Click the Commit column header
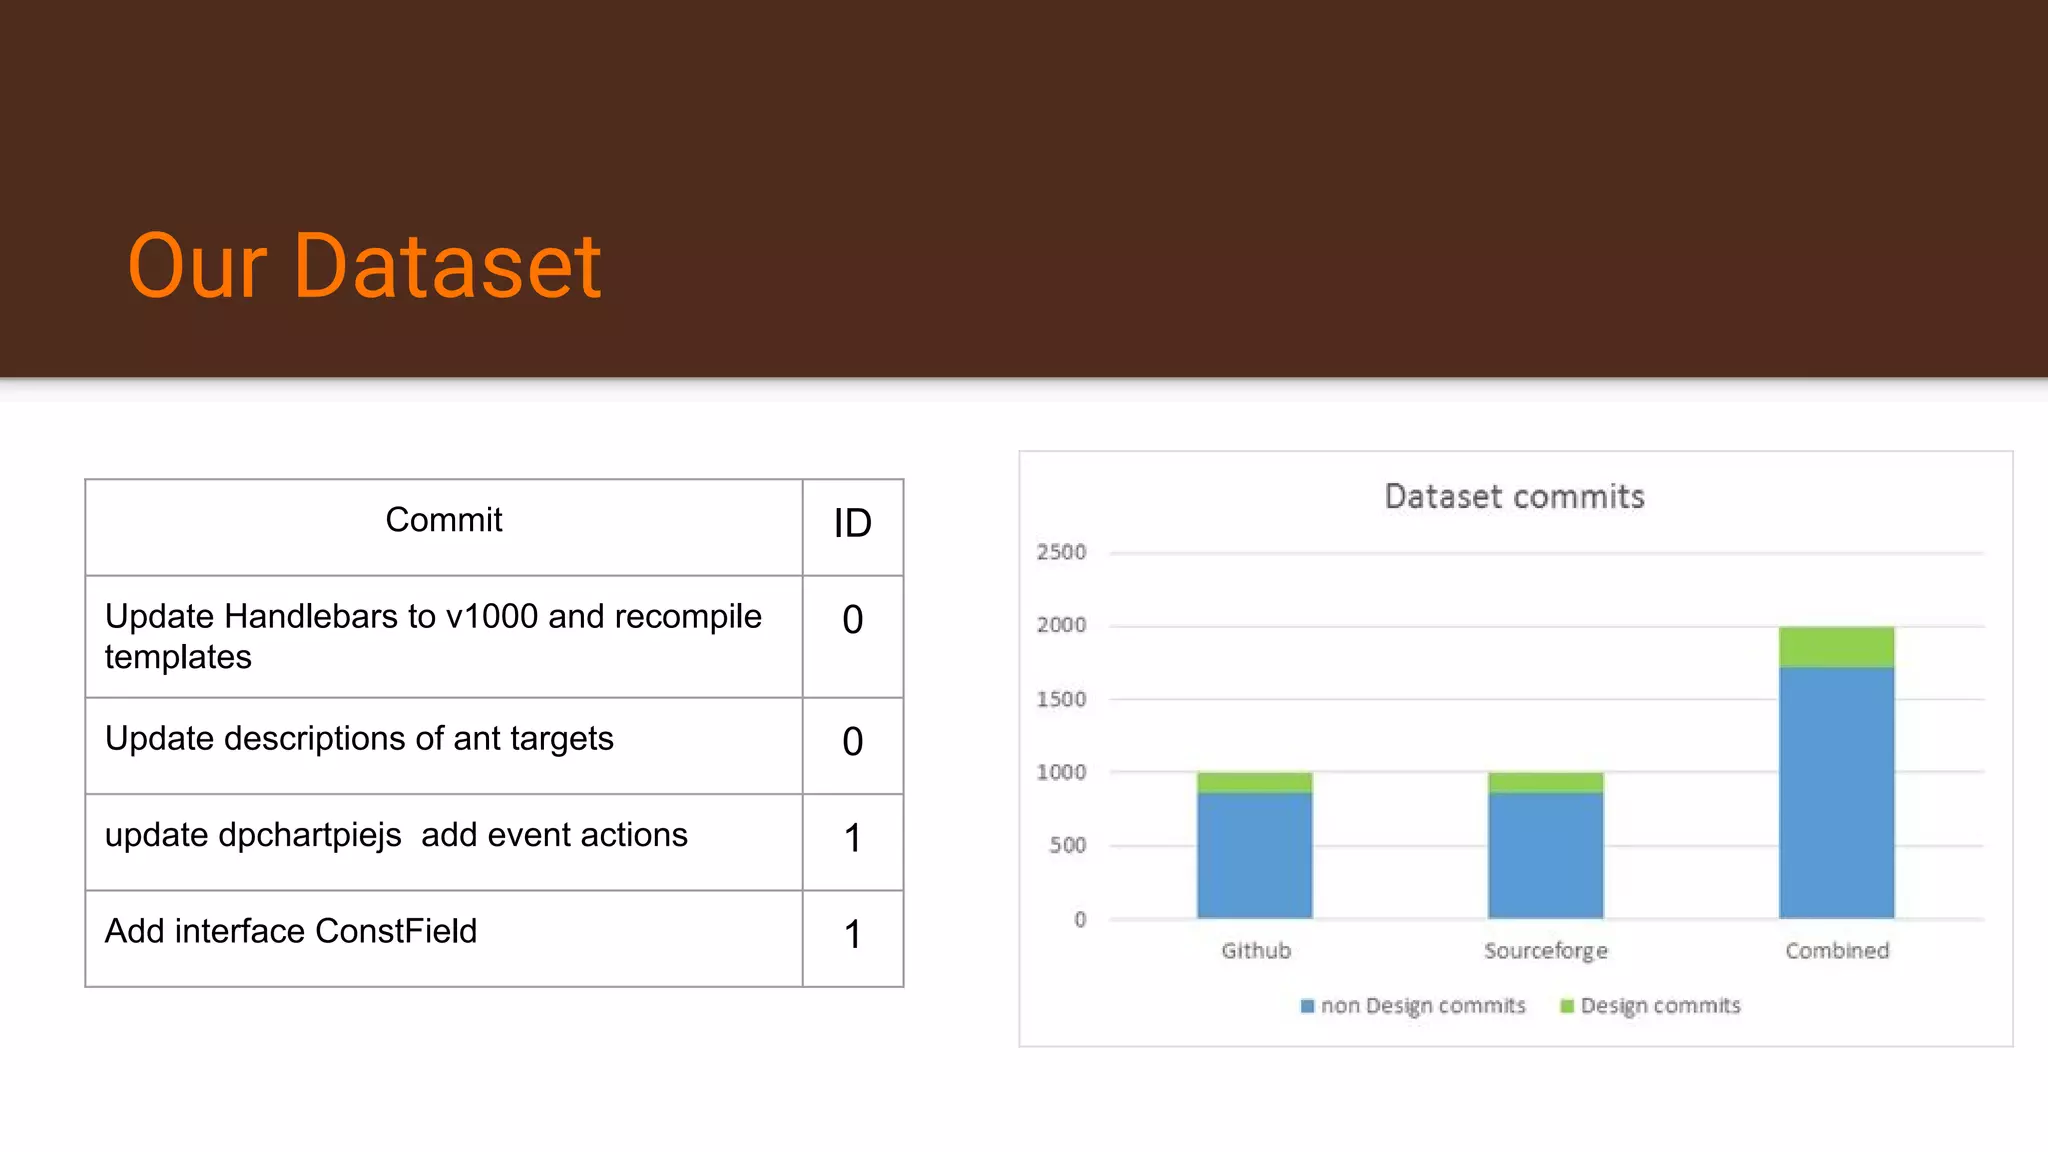This screenshot has height=1152, width=2048. (443, 520)
